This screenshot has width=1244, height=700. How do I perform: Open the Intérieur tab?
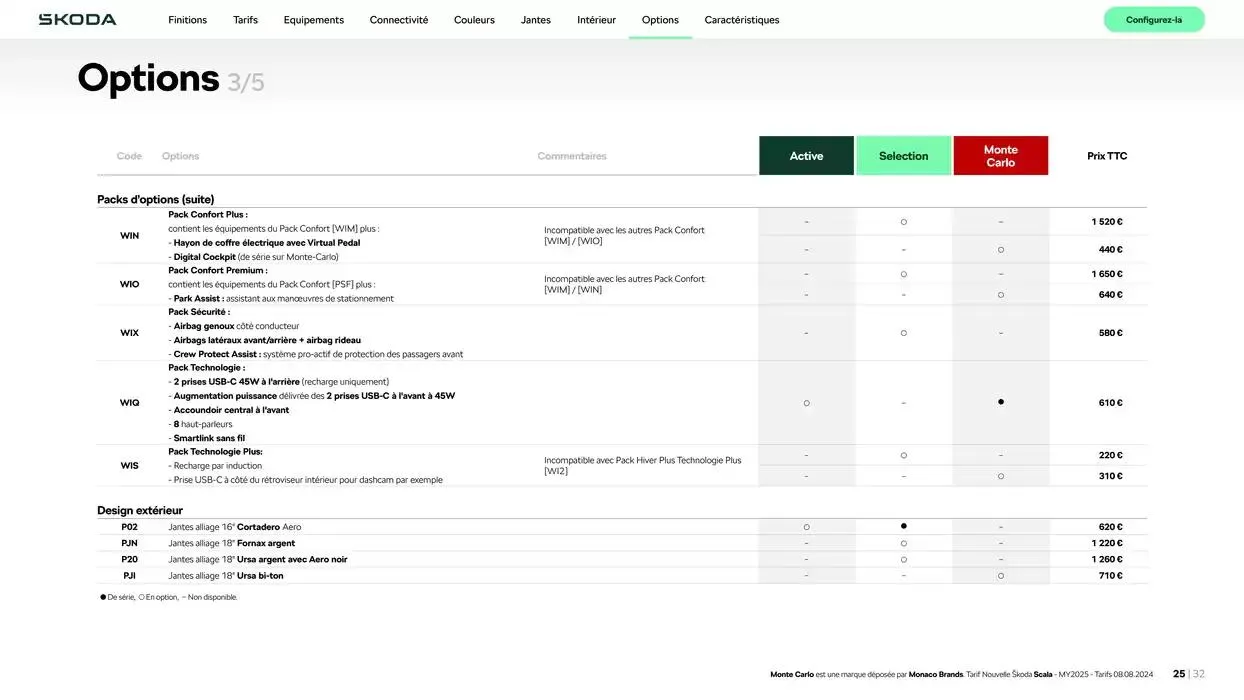pyautogui.click(x=596, y=20)
